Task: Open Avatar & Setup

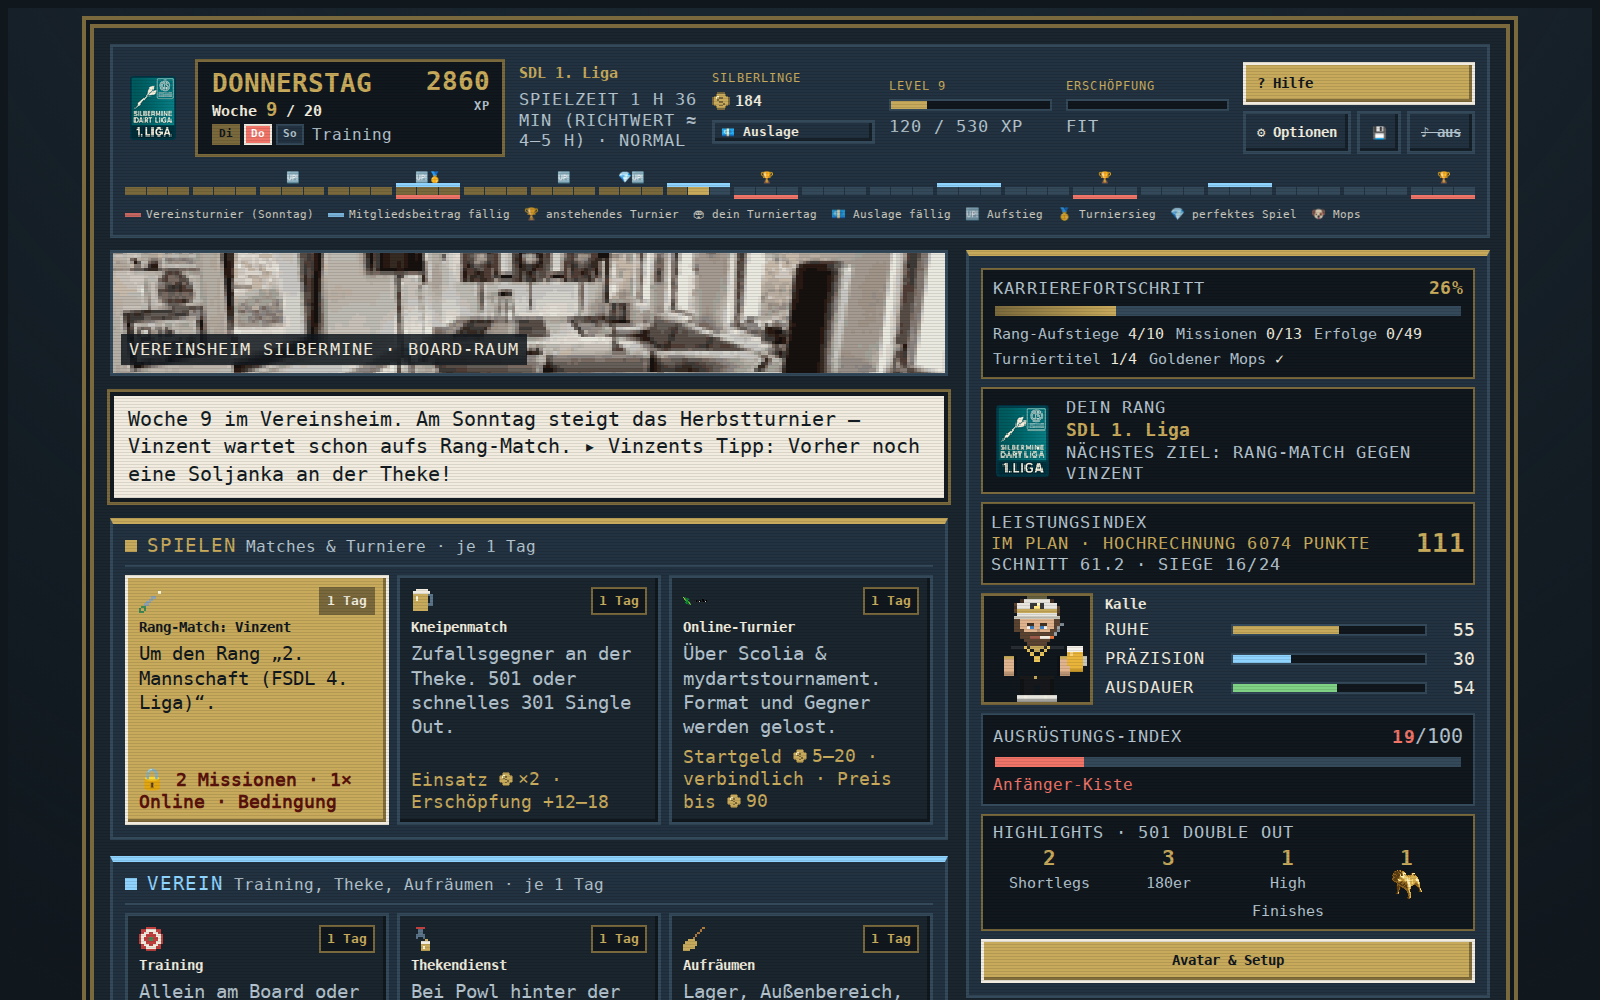Action: pos(1228,960)
